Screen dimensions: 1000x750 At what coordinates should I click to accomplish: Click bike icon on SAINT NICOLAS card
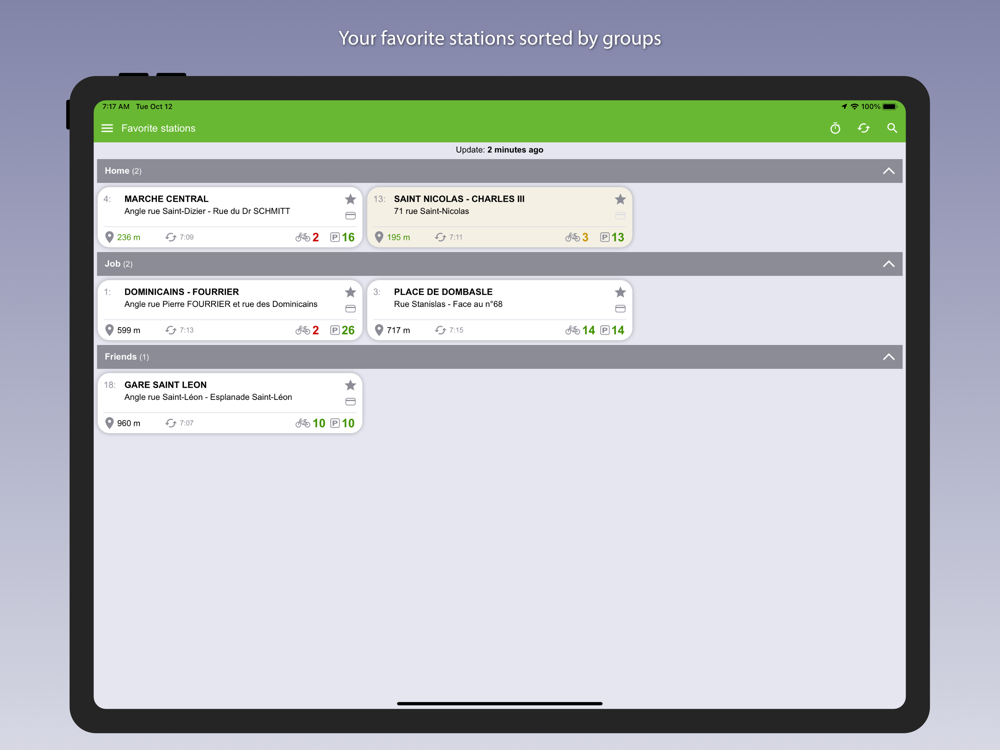(572, 237)
